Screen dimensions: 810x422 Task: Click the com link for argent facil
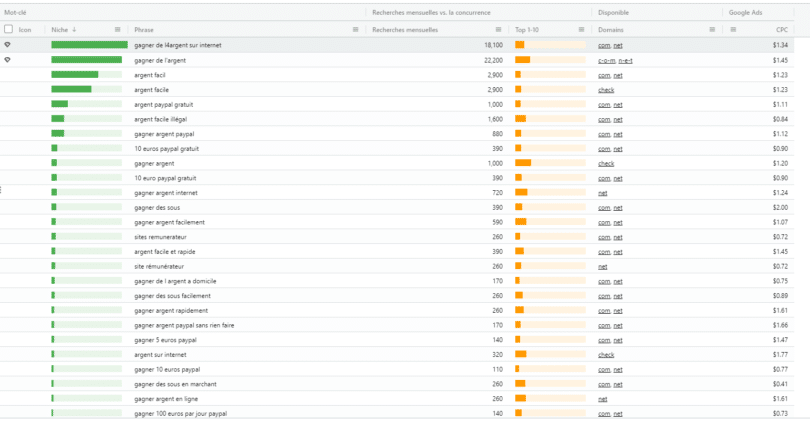pyautogui.click(x=604, y=75)
